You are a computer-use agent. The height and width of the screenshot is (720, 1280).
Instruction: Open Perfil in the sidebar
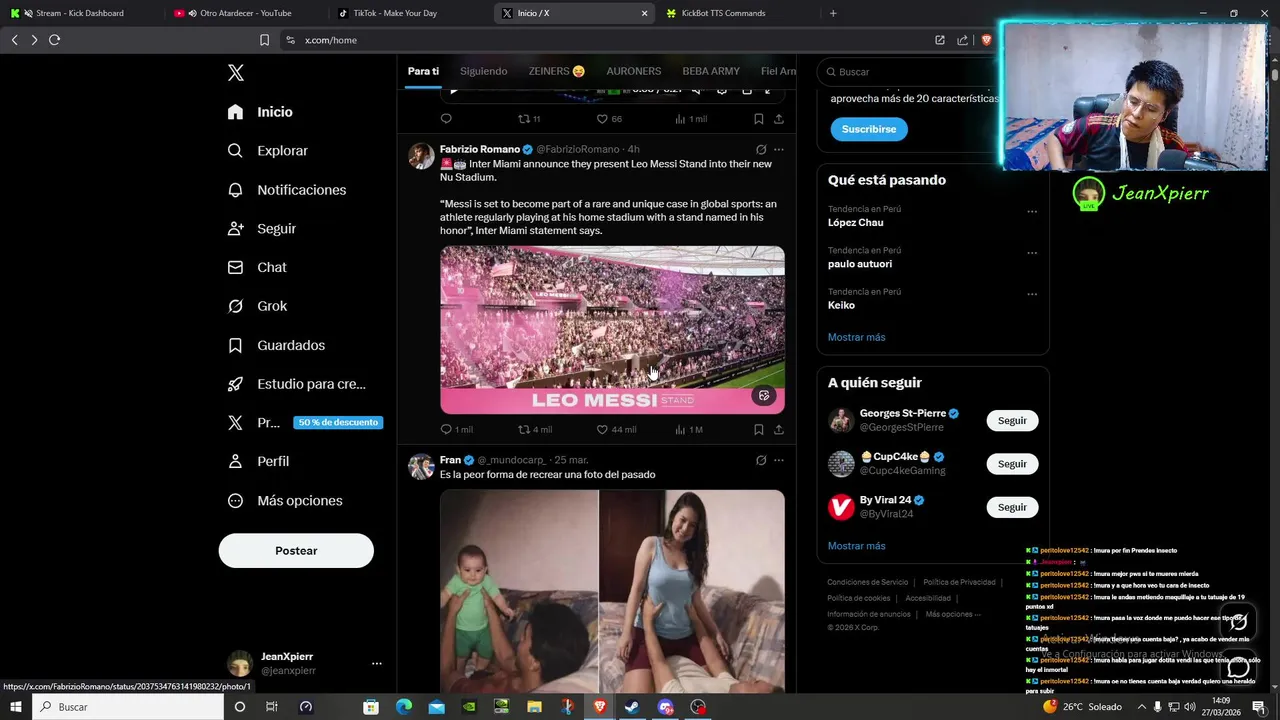pos(258,462)
